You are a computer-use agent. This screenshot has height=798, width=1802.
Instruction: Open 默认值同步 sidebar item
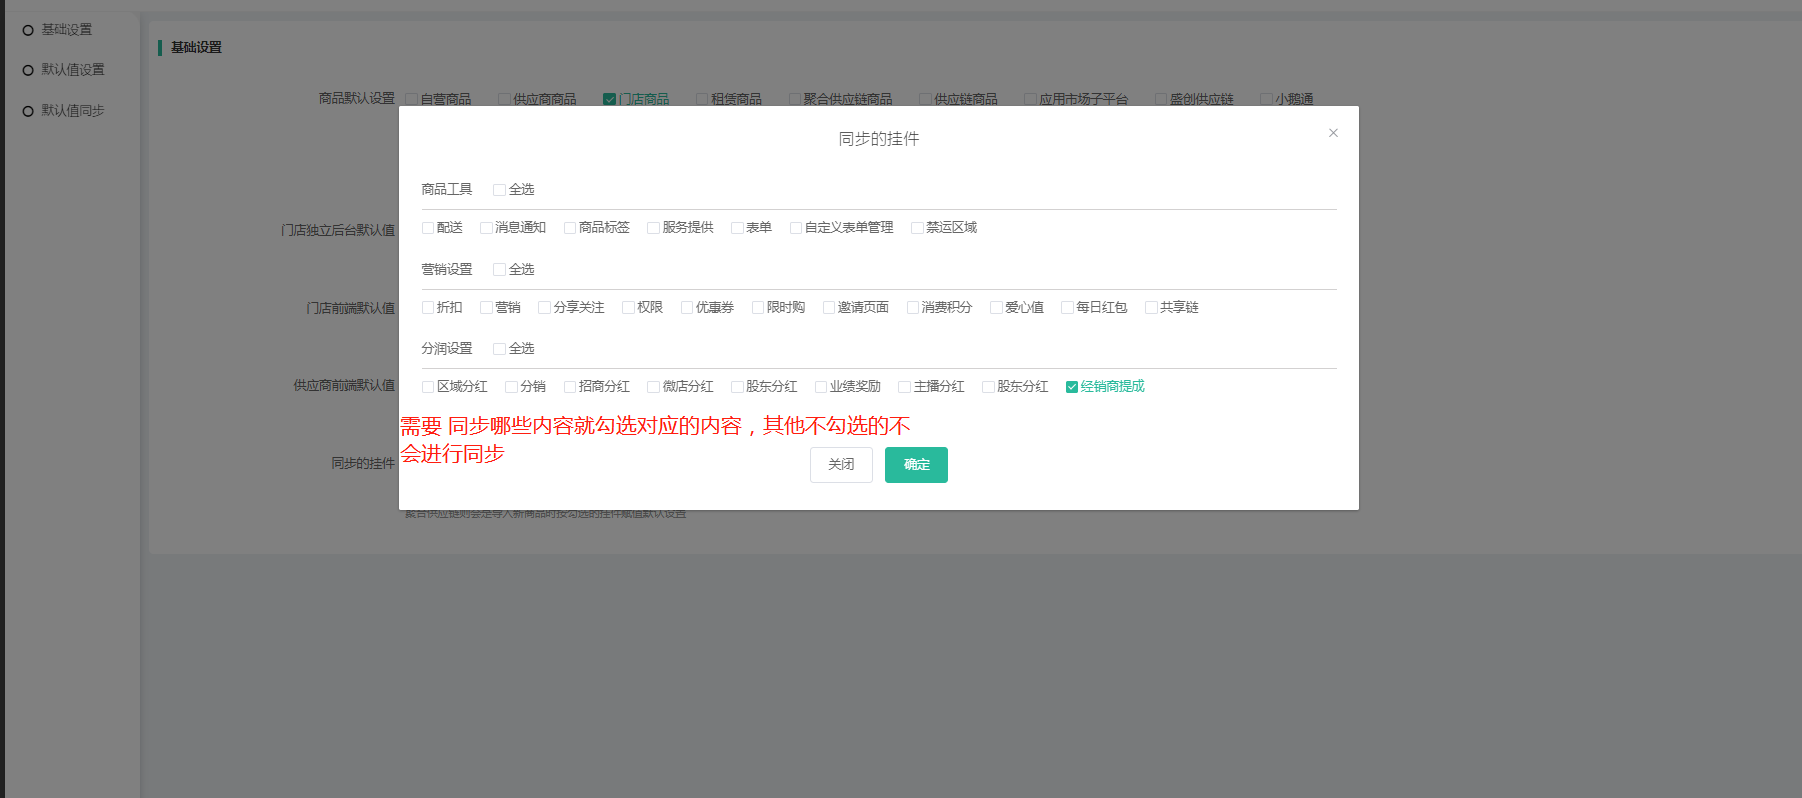point(72,111)
